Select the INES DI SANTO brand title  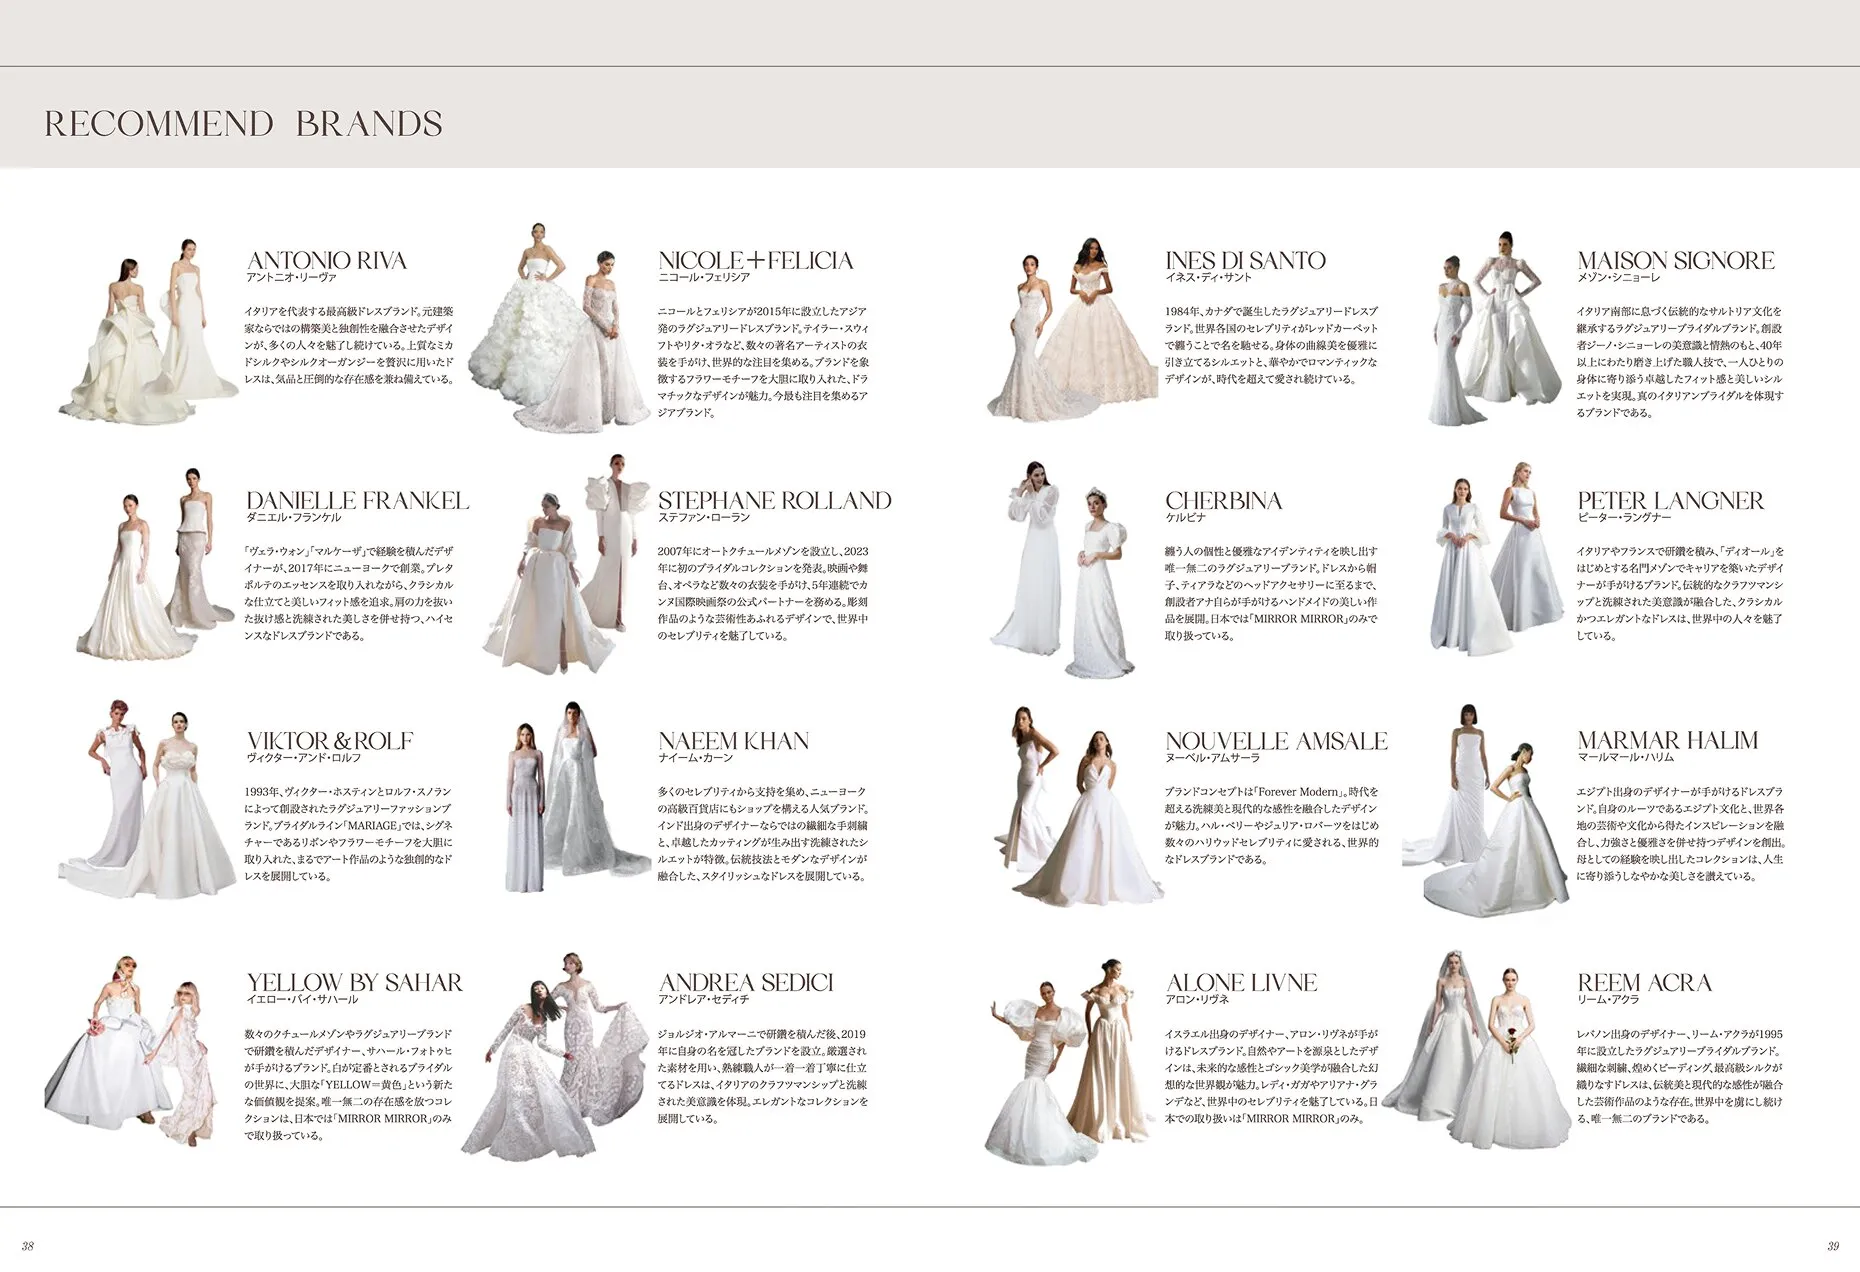[x=1245, y=261]
